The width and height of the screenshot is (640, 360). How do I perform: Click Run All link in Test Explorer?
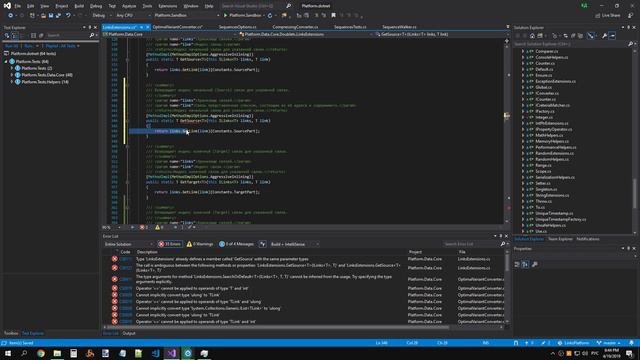[11, 46]
